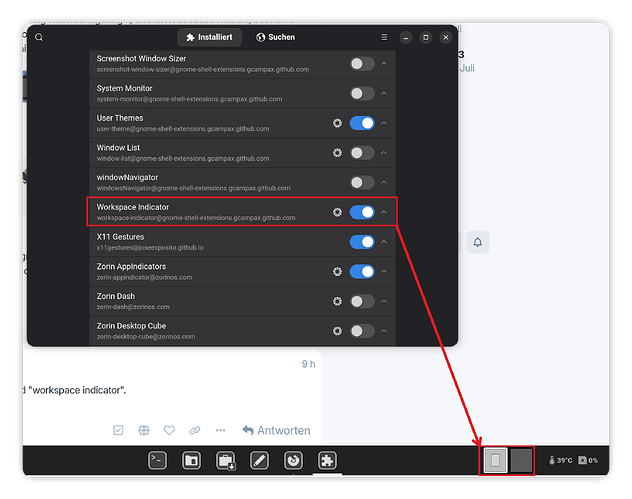Screen dimensions: 632x499
Task: Open Extension Manager puzzle taskbar icon
Action: click(x=327, y=460)
